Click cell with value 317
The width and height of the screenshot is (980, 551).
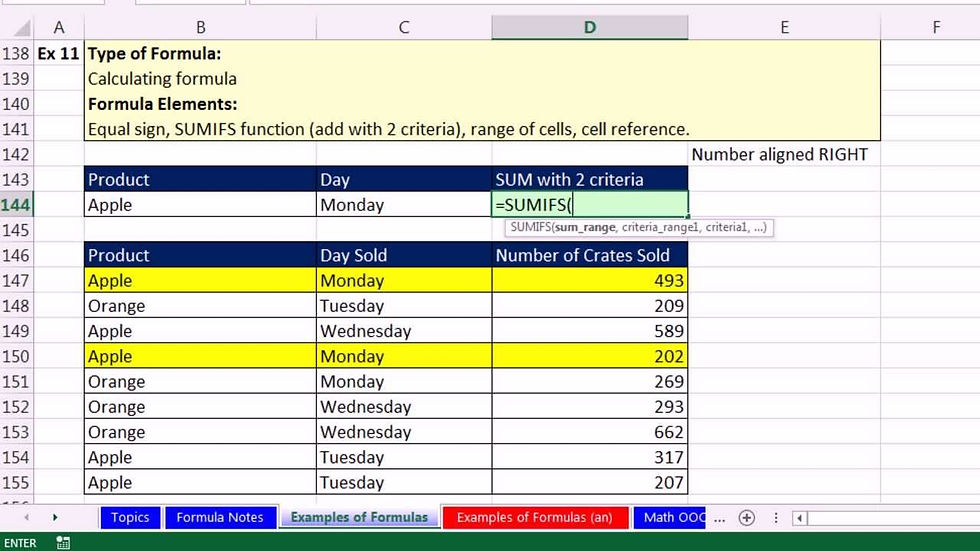tap(589, 457)
